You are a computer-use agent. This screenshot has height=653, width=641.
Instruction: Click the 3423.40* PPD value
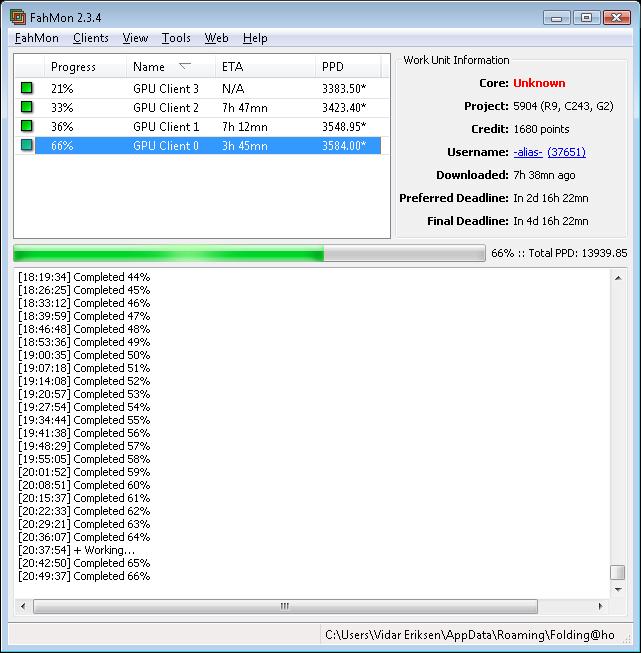point(344,108)
